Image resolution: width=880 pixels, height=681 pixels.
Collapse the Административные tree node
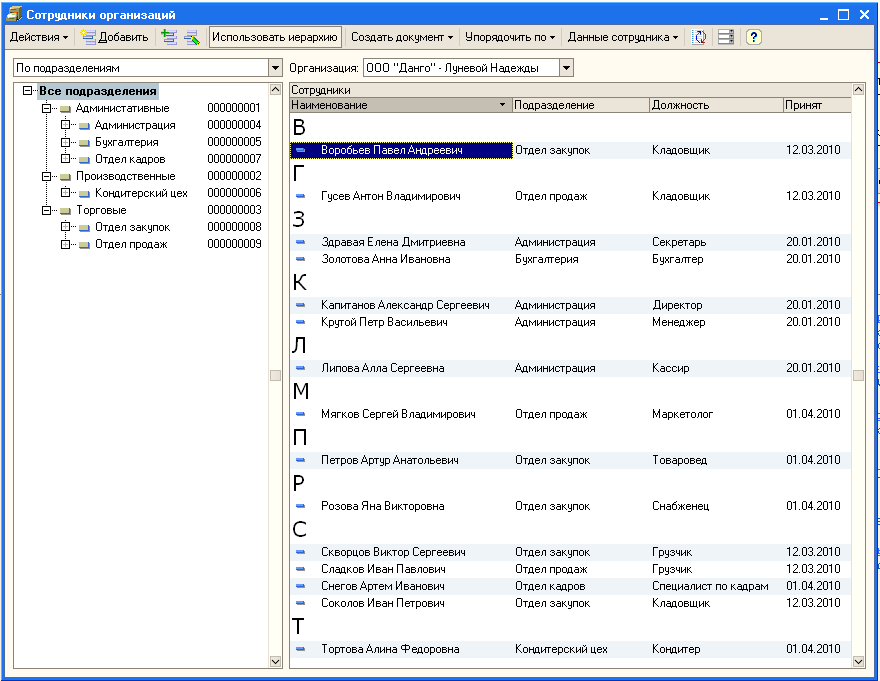[x=47, y=108]
